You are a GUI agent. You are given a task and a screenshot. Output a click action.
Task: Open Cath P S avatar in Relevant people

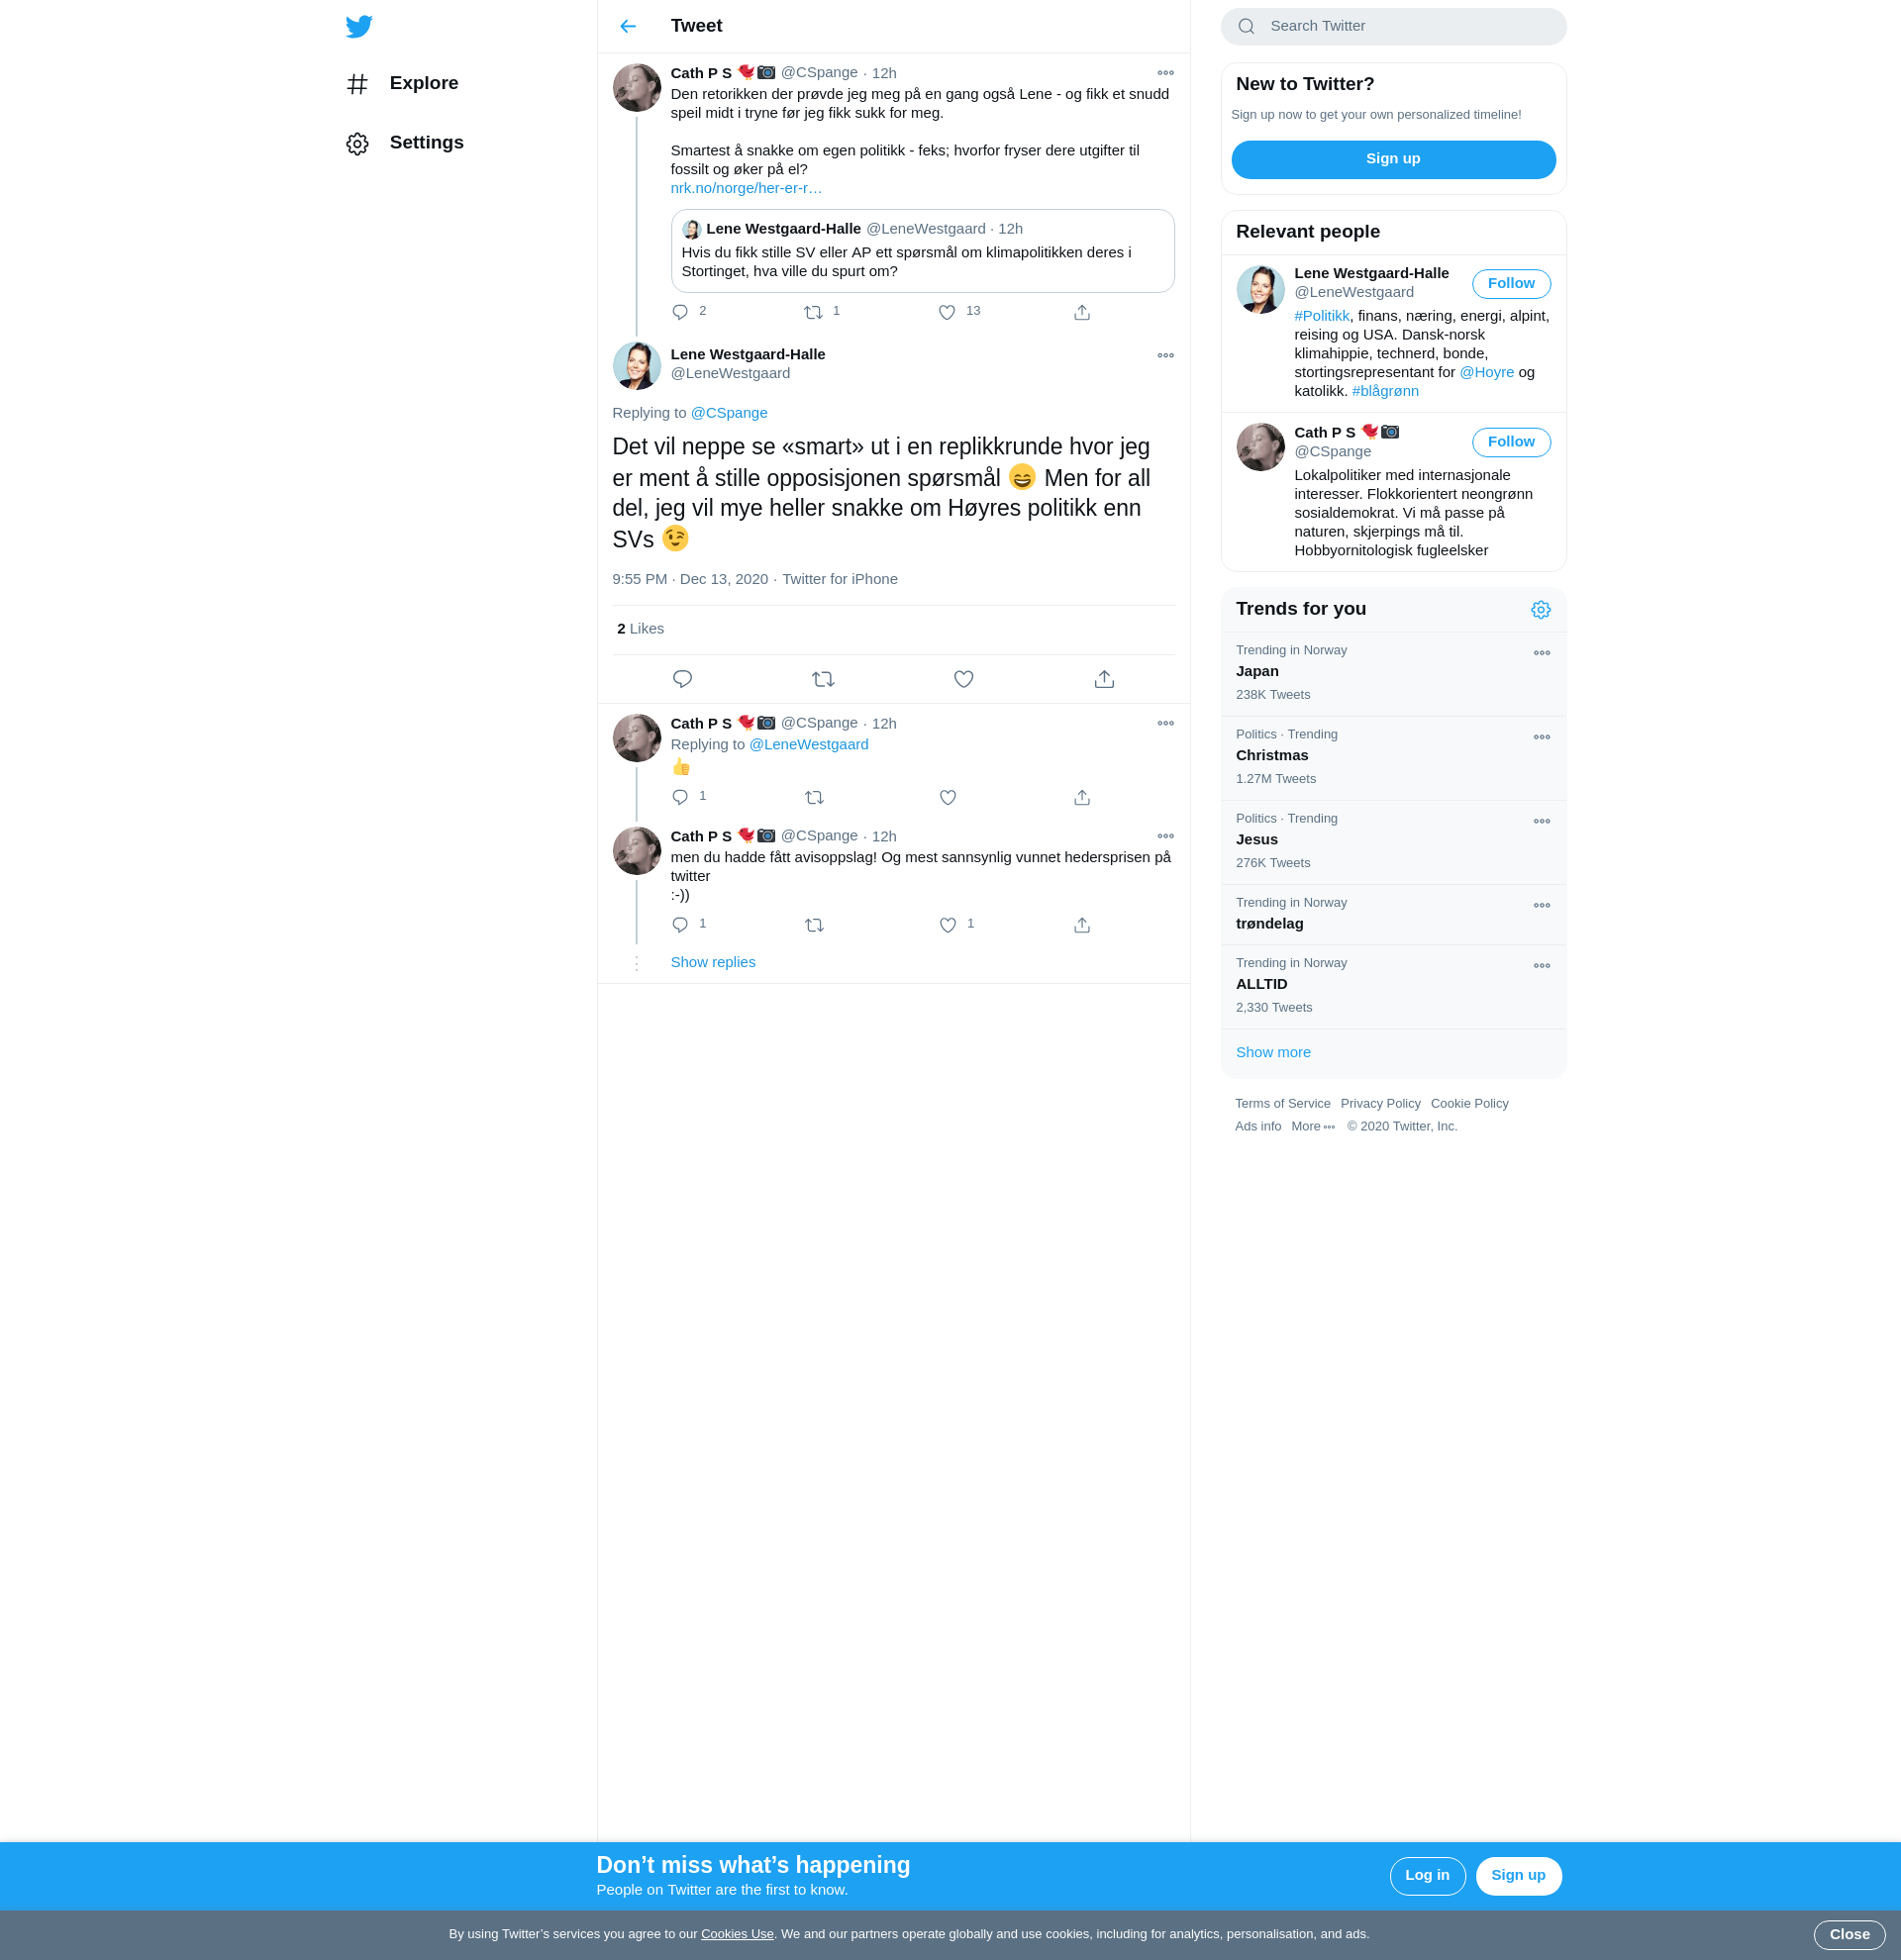click(x=1260, y=447)
